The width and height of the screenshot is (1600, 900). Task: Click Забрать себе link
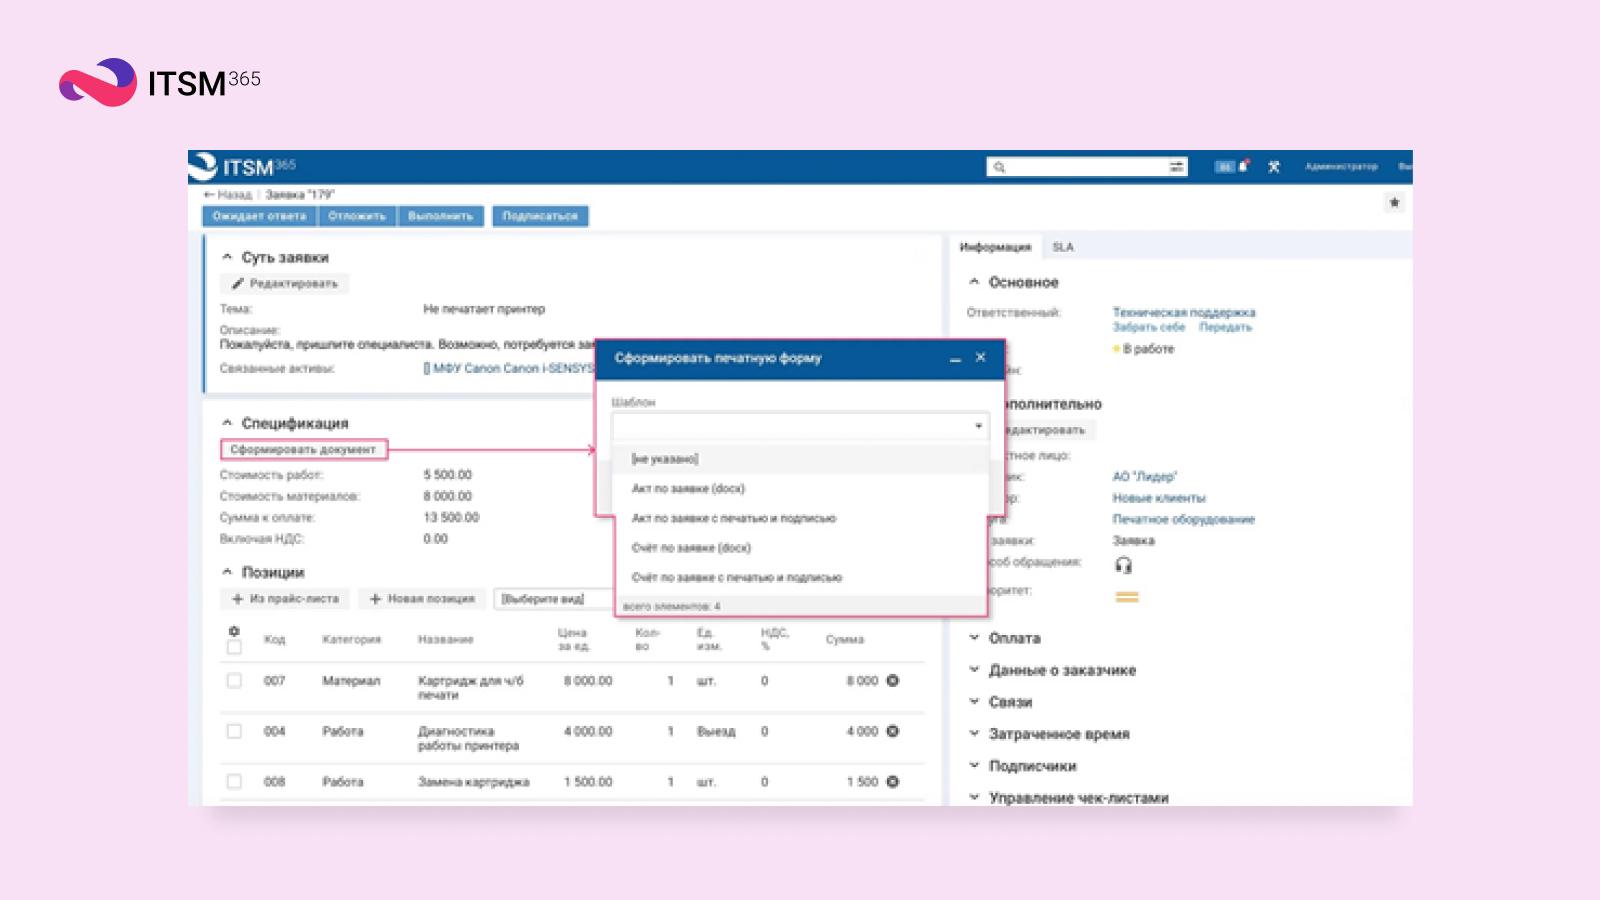1149,327
